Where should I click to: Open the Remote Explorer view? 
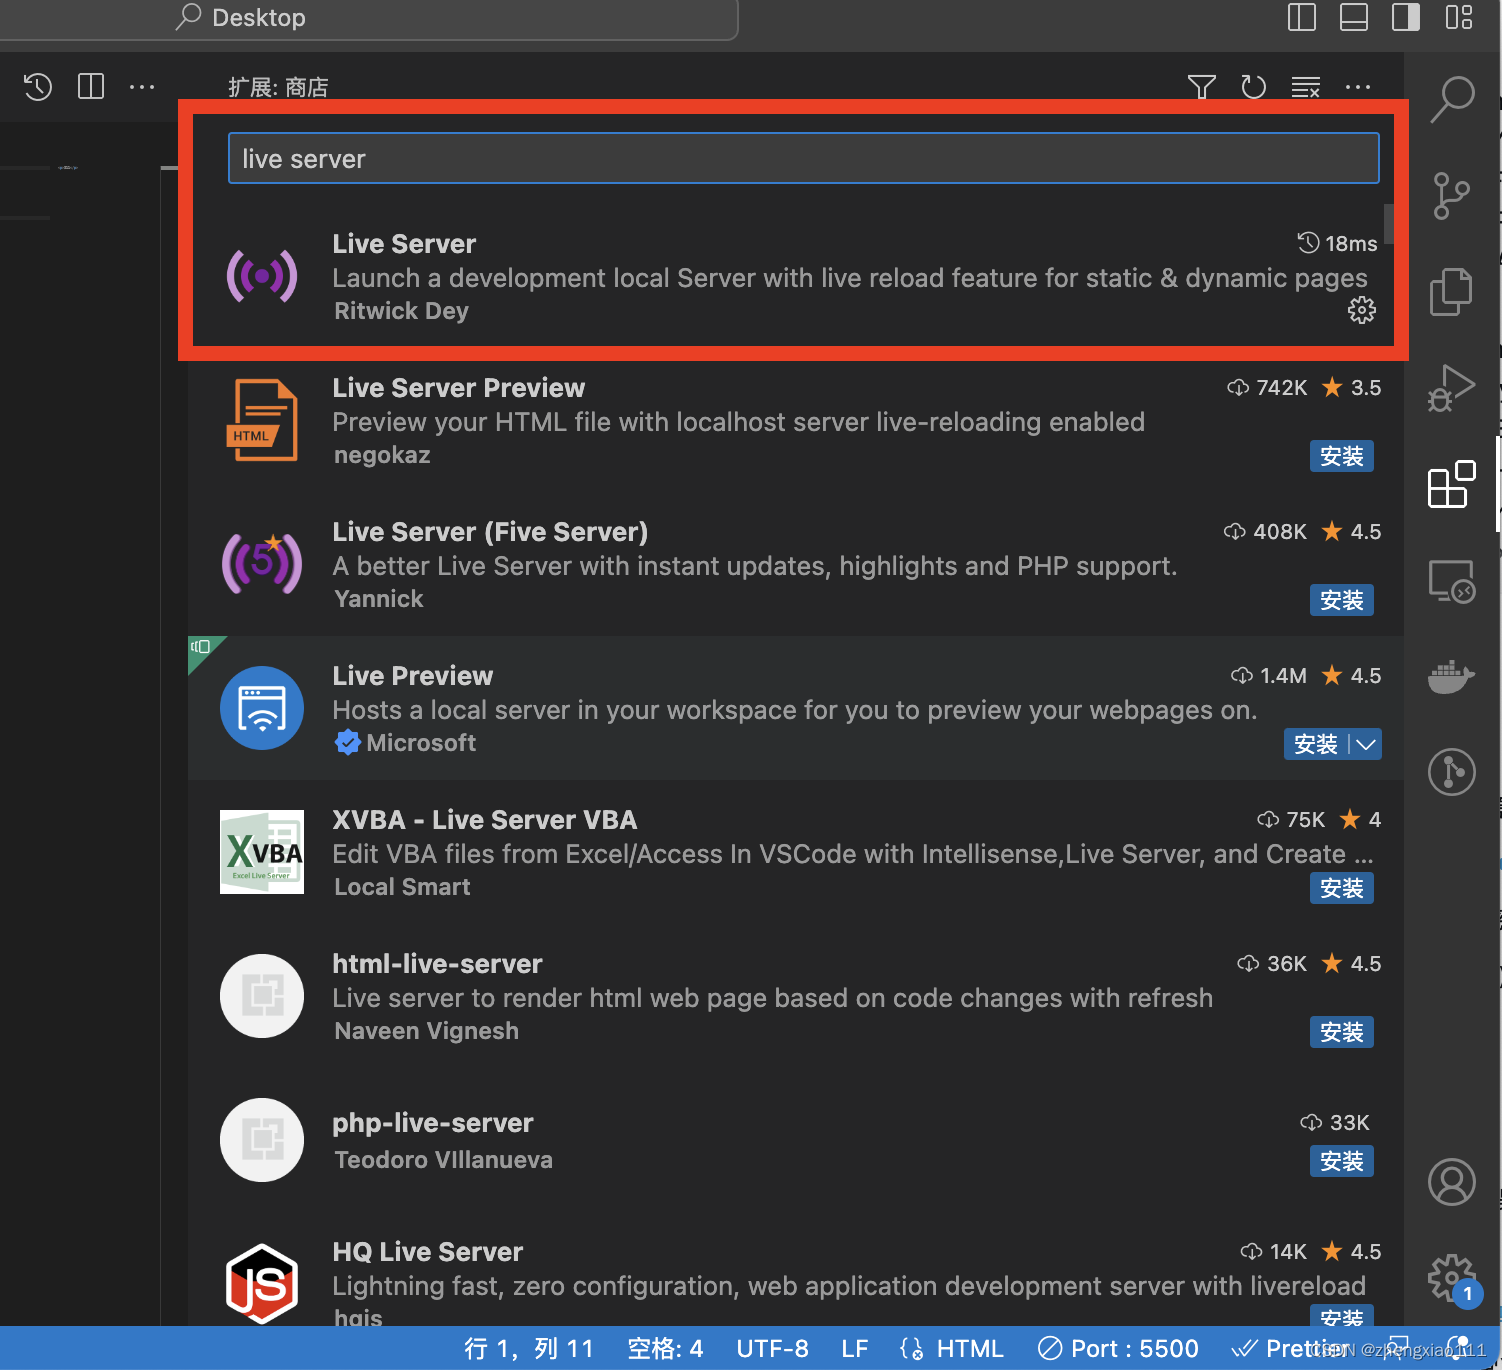tap(1452, 581)
